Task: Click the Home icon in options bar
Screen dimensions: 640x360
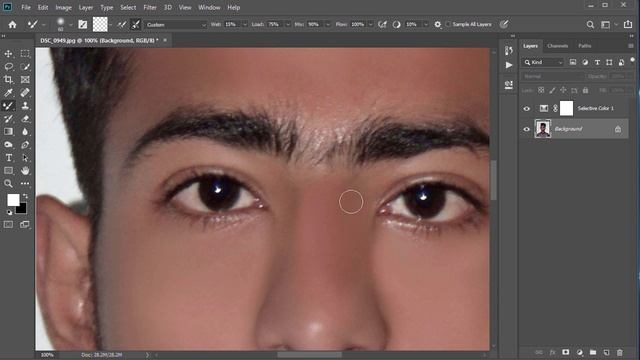Action: pyautogui.click(x=12, y=24)
